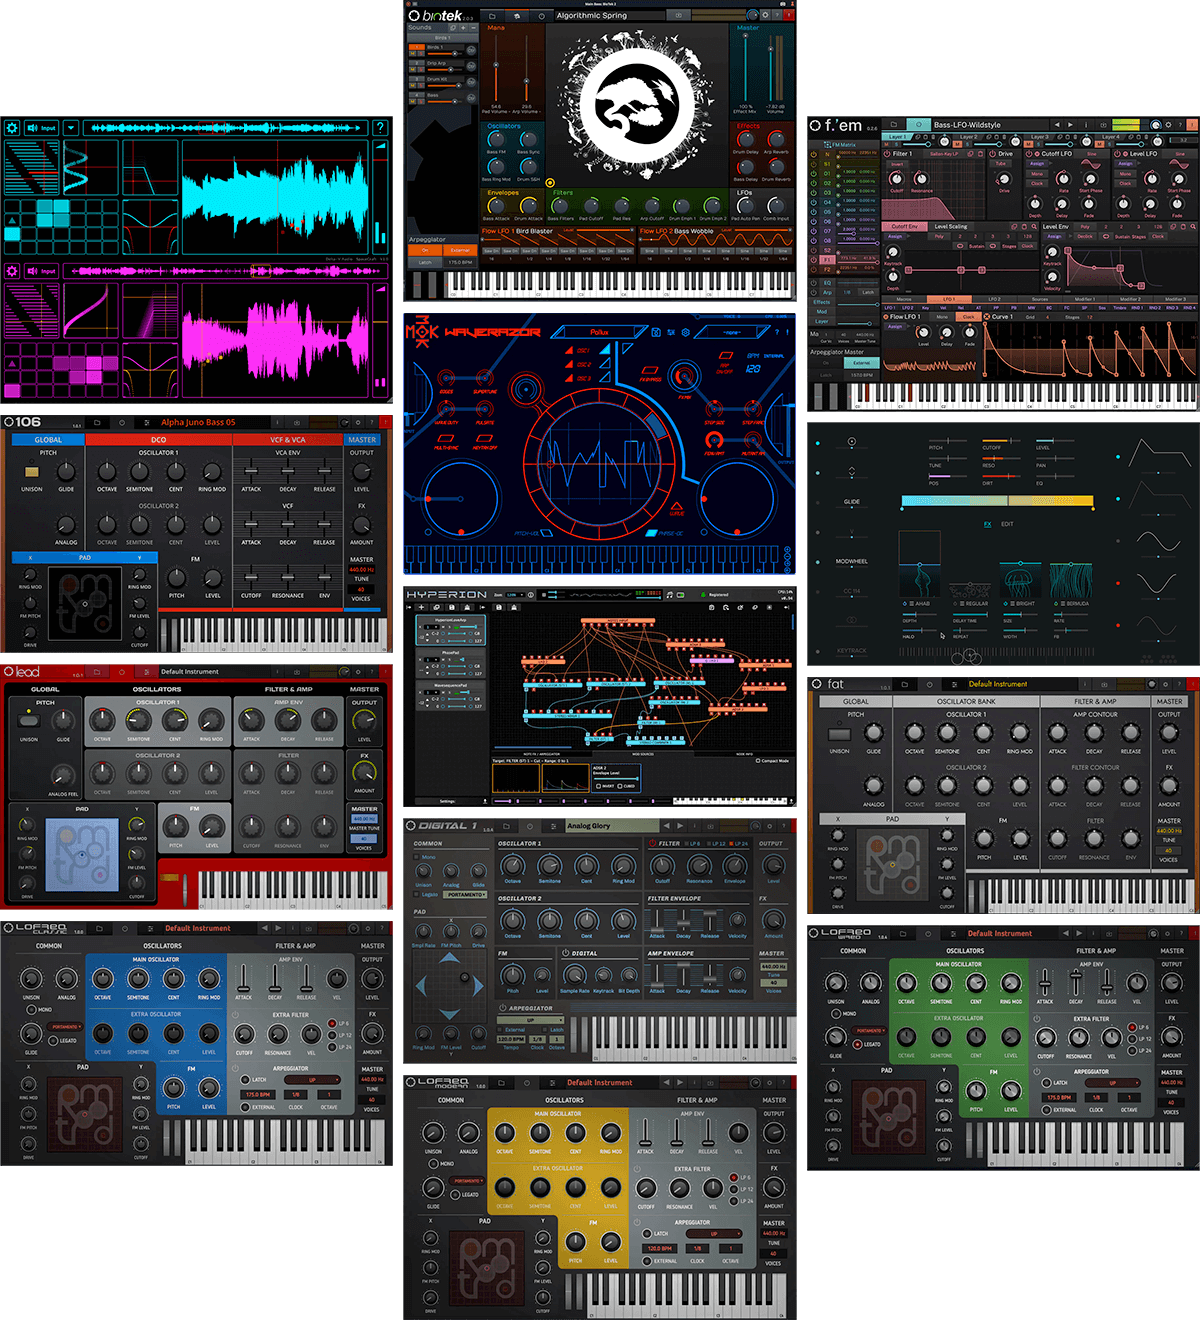Enable Mono checkbox in Digital 1
The height and width of the screenshot is (1320, 1200).
(418, 857)
